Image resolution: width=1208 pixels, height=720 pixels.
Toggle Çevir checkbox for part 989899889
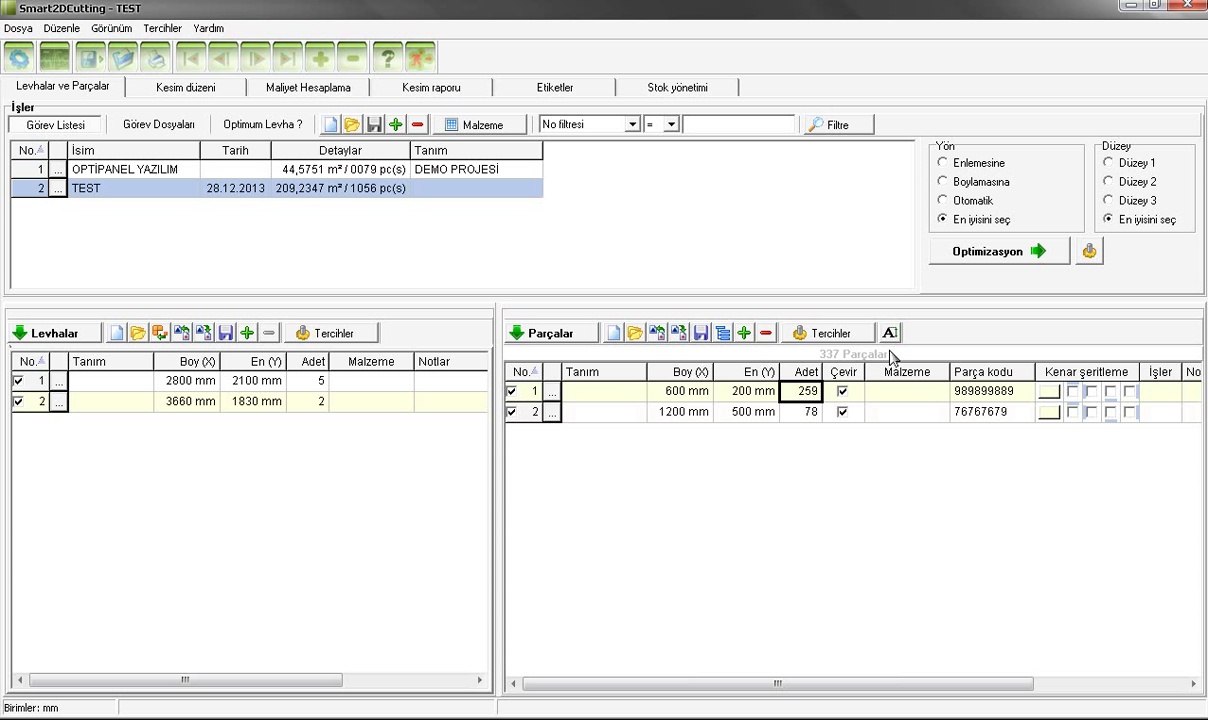click(x=842, y=391)
